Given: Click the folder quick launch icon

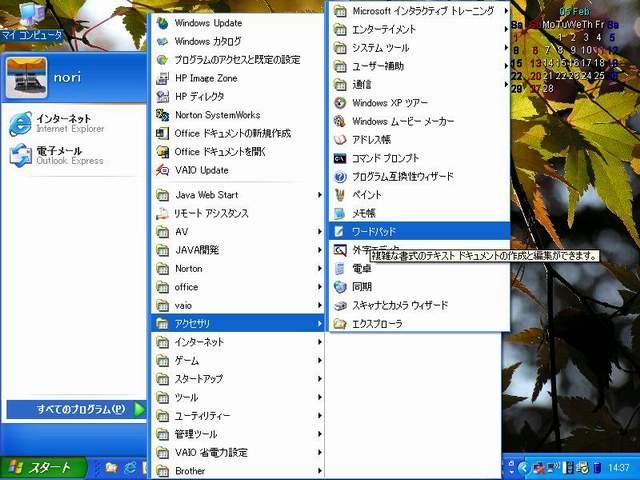Looking at the screenshot, I should pos(111,468).
